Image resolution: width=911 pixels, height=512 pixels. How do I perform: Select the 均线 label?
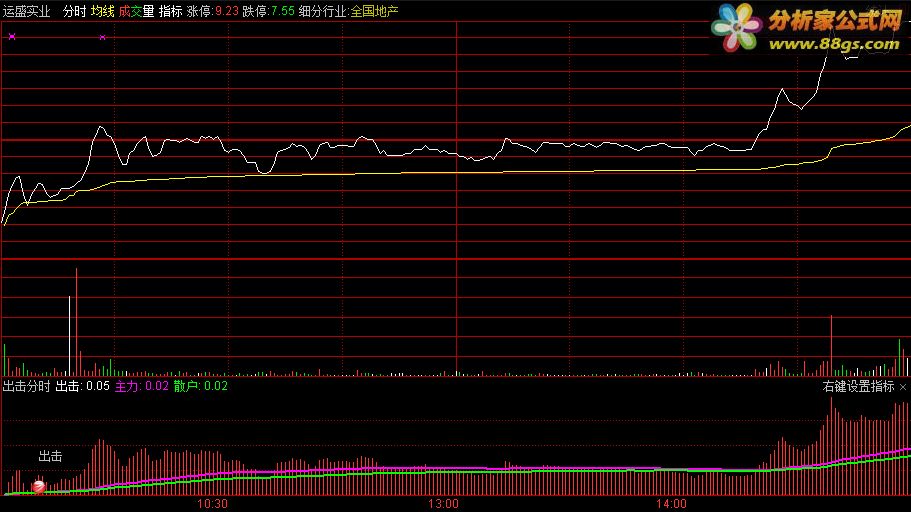click(103, 11)
